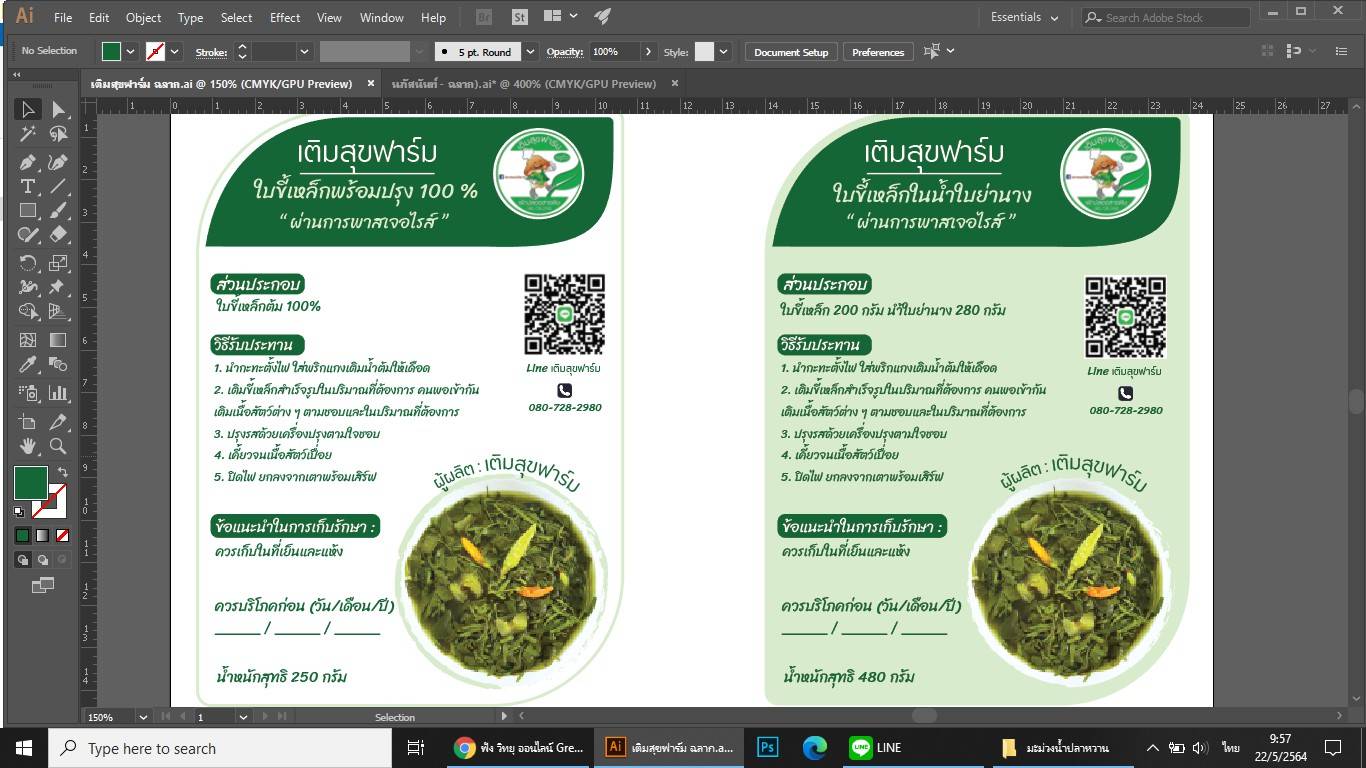Select the Selection tool arrow
Image resolution: width=1366 pixels, height=768 pixels.
(28, 110)
